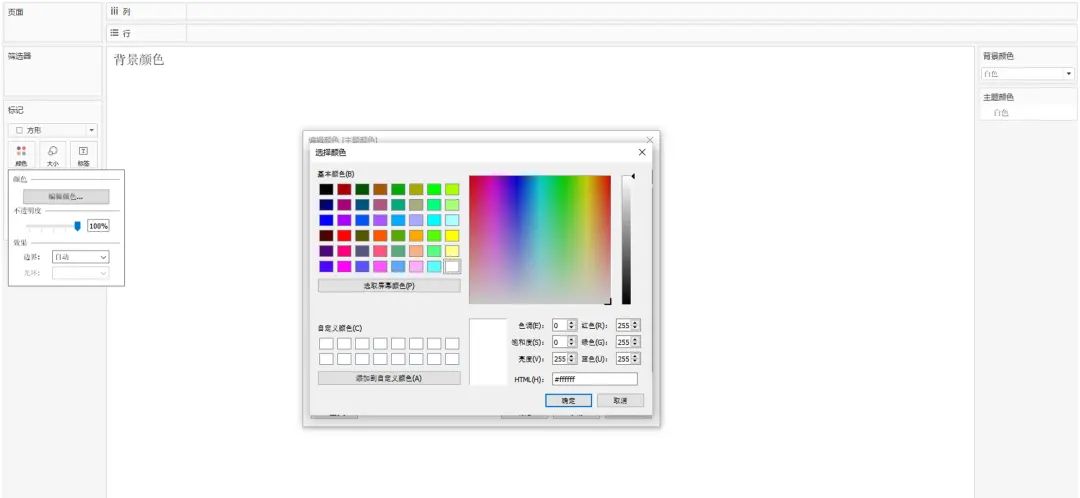Open the 大小 size mark card
The image size is (1080, 498).
52,156
